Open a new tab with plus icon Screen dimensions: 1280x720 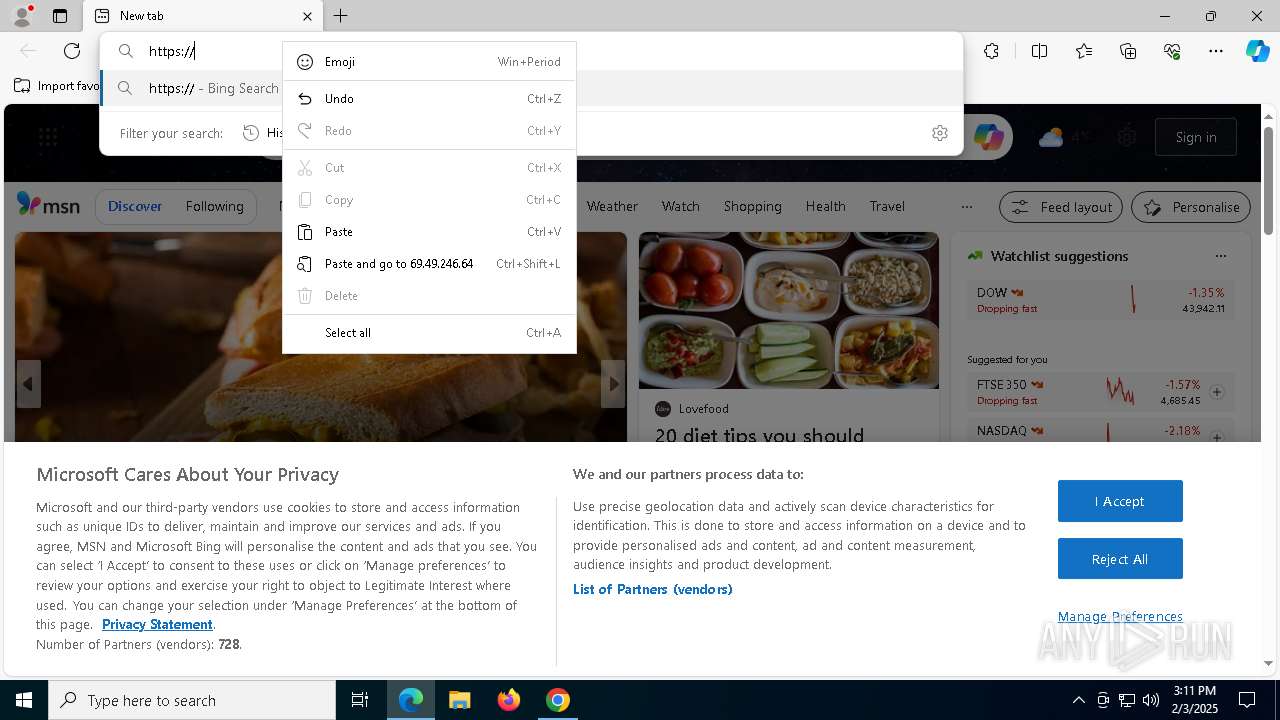point(341,16)
